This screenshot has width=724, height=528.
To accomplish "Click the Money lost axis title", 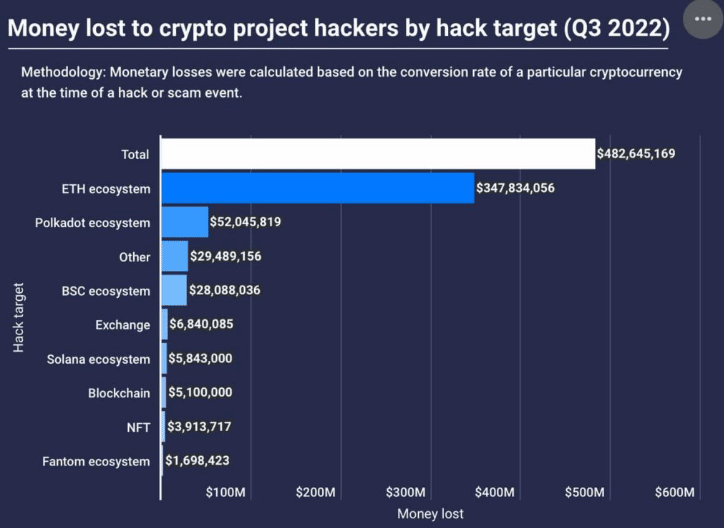I will (430, 513).
